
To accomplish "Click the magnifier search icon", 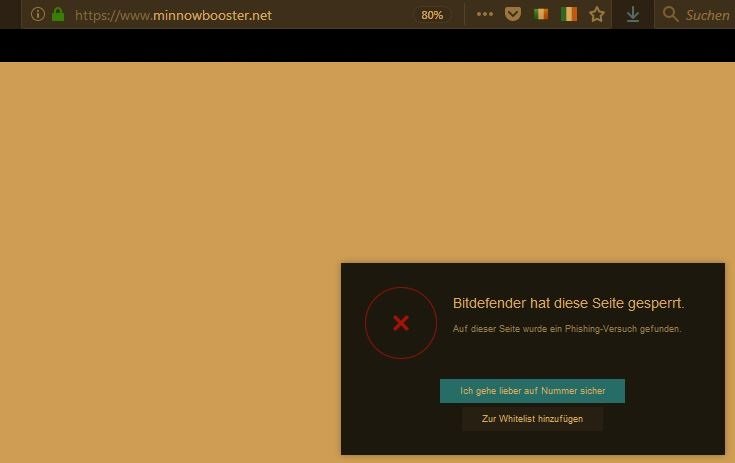I will (x=670, y=14).
